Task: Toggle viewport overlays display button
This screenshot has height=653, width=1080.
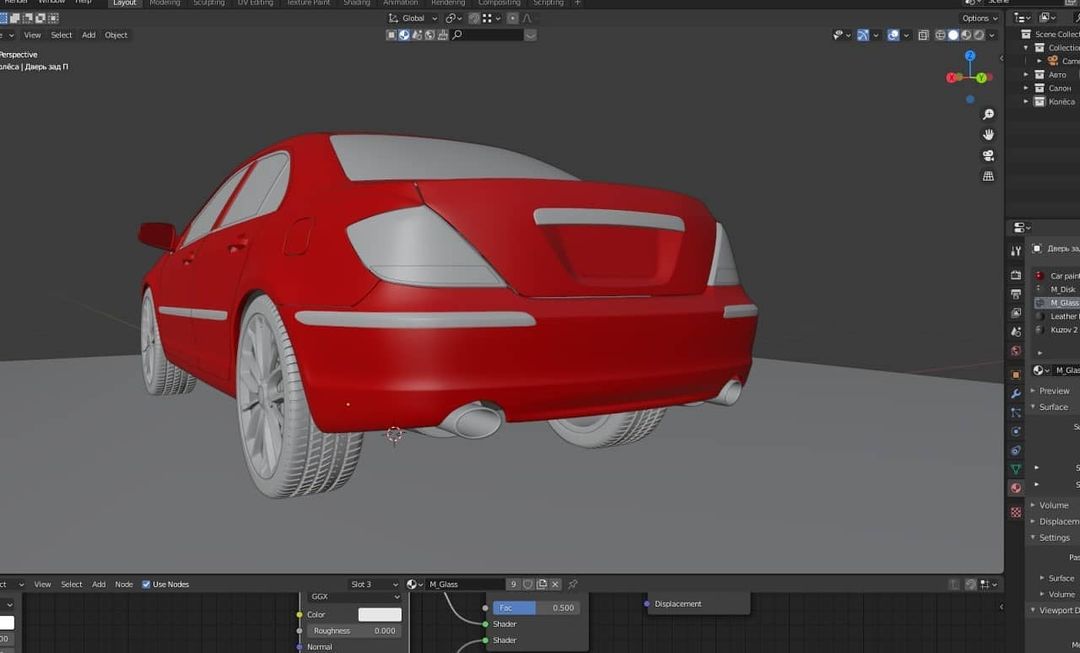Action: (x=893, y=35)
